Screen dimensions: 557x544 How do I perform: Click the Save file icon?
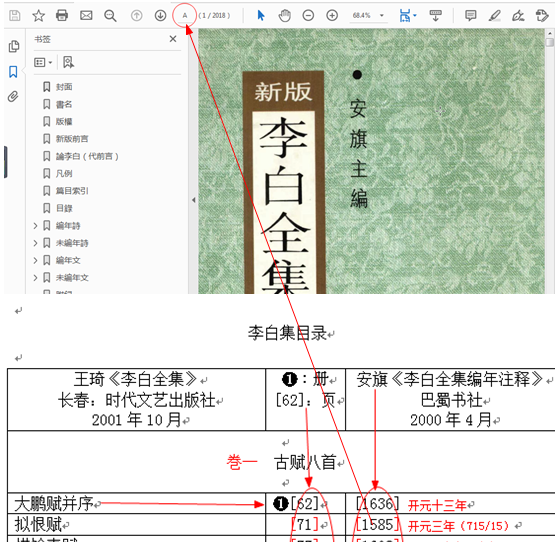[x=15, y=16]
